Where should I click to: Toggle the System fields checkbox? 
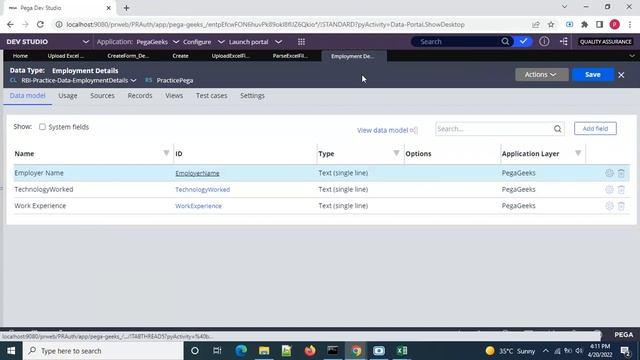pos(42,127)
